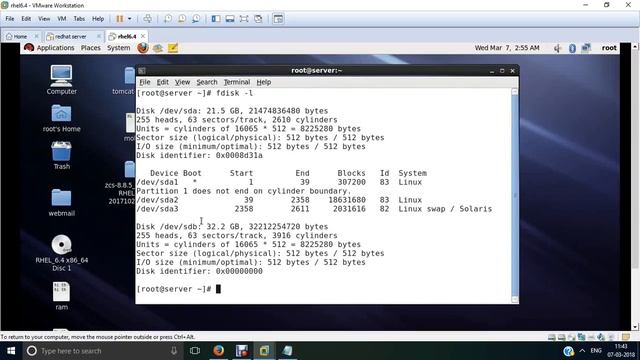The image size is (640, 360).
Task: Open VMware View menu
Action: click(44, 19)
